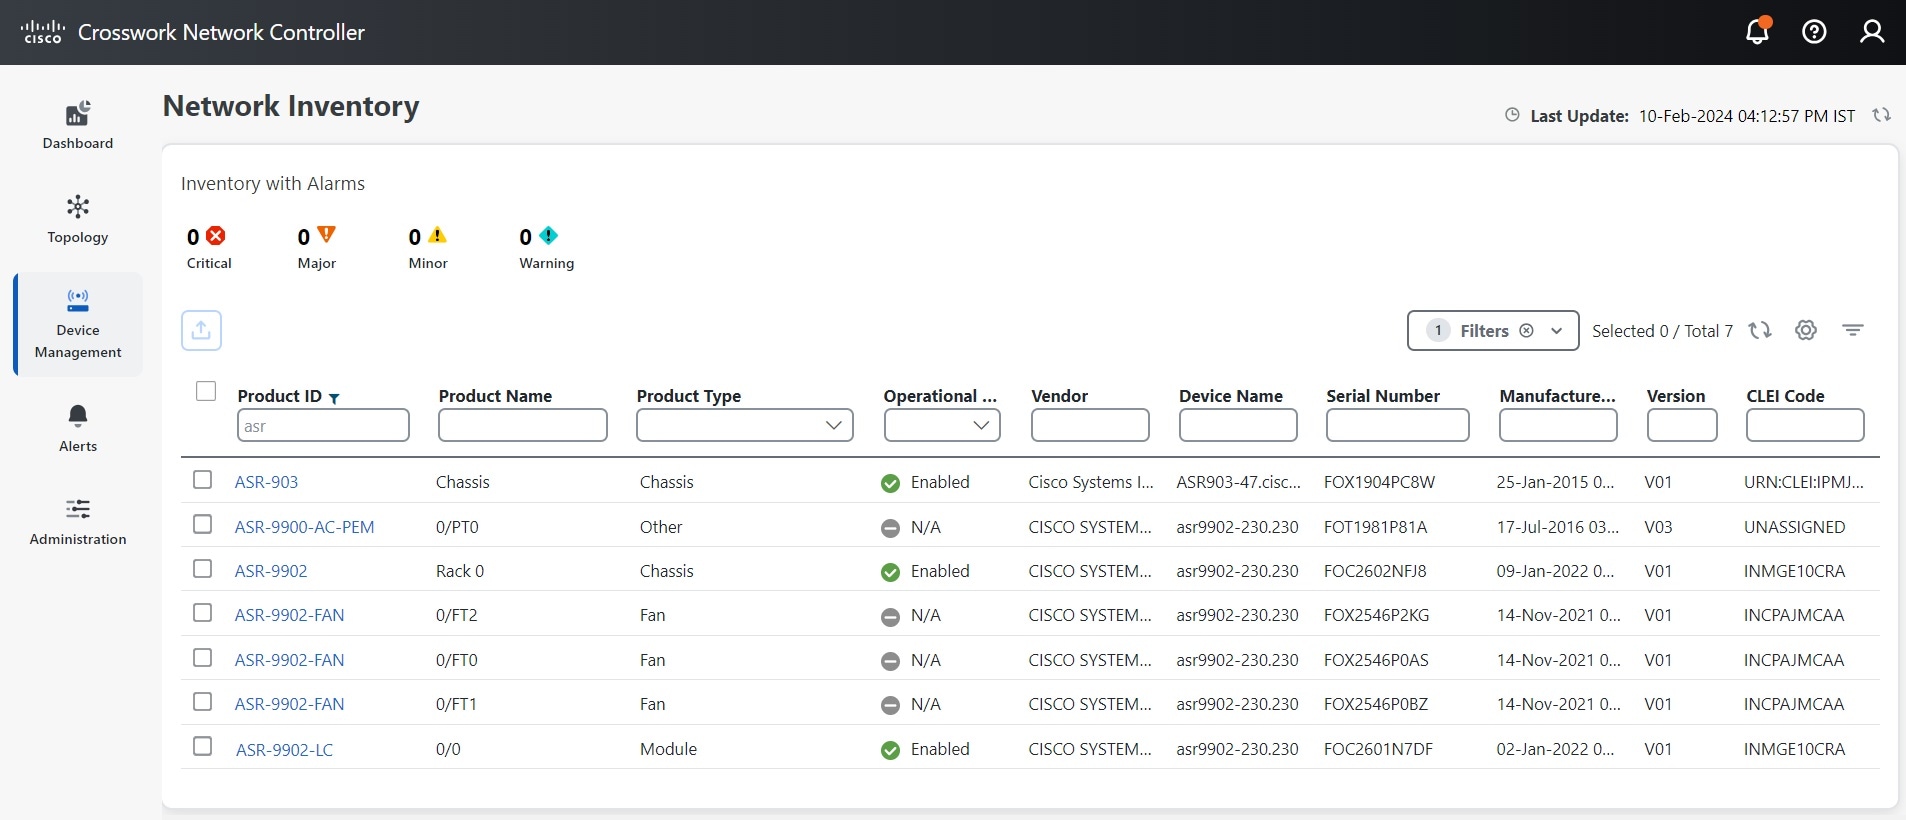Screen dimensions: 1906x820
Task: Click the Vendor filter field
Action: tap(1090, 425)
